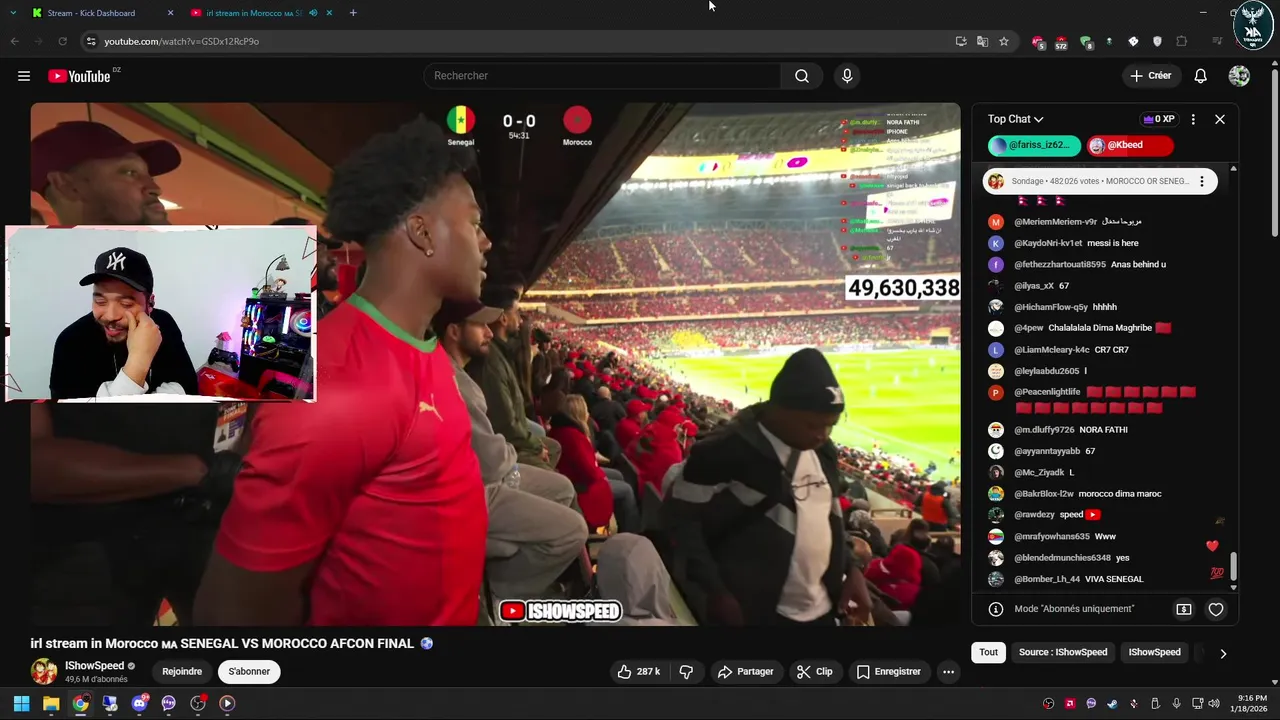Open the Extensions puzzle icon
The image size is (1280, 720).
coord(1182,41)
